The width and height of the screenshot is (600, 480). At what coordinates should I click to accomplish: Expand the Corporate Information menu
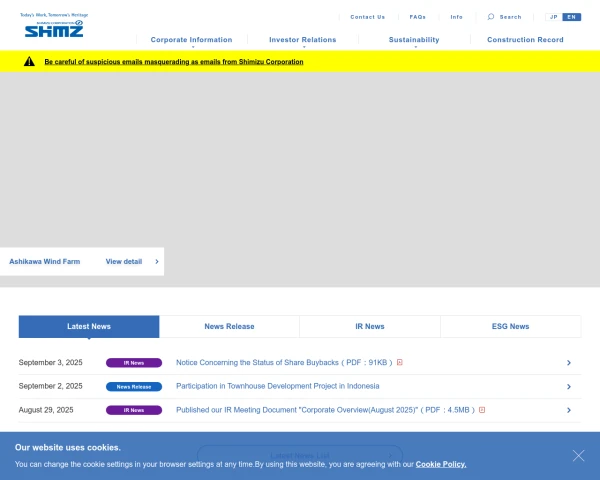pyautogui.click(x=191, y=40)
